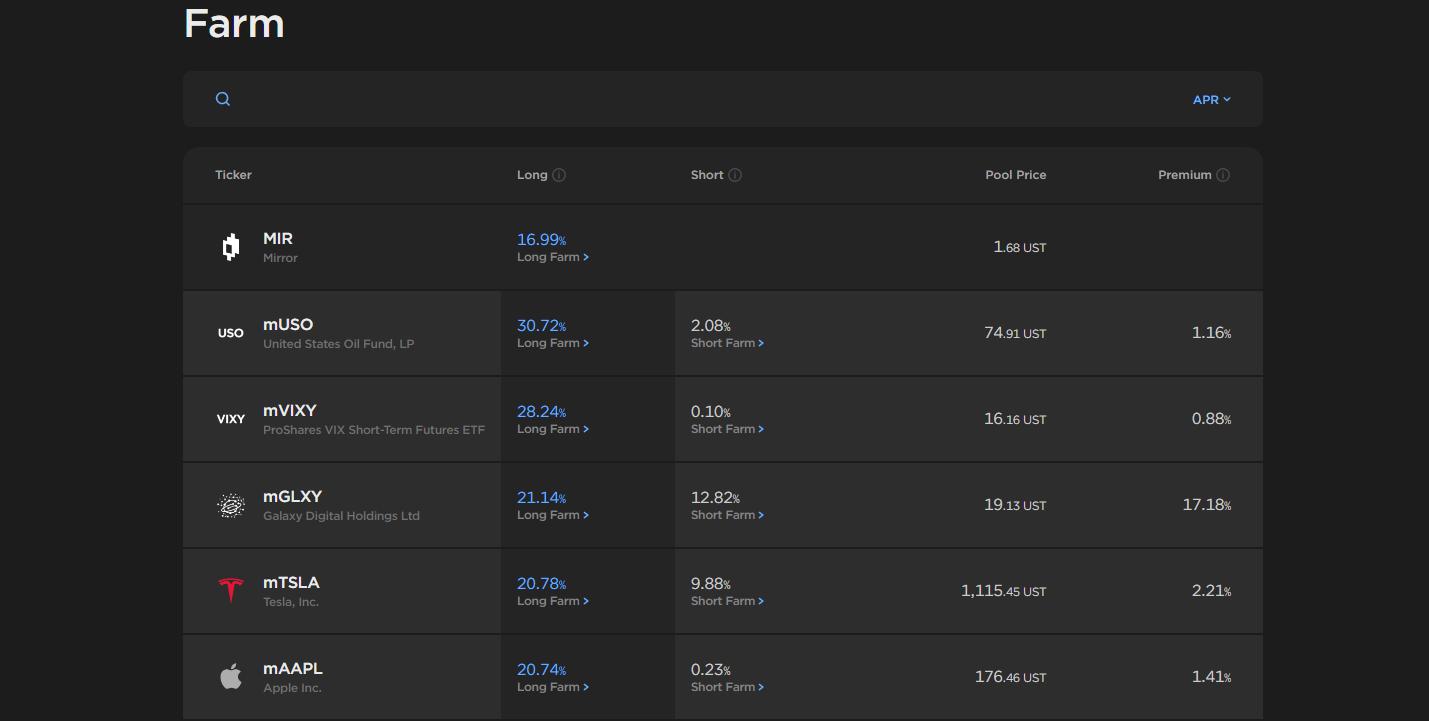Focus the farm search input field

pos(700,99)
